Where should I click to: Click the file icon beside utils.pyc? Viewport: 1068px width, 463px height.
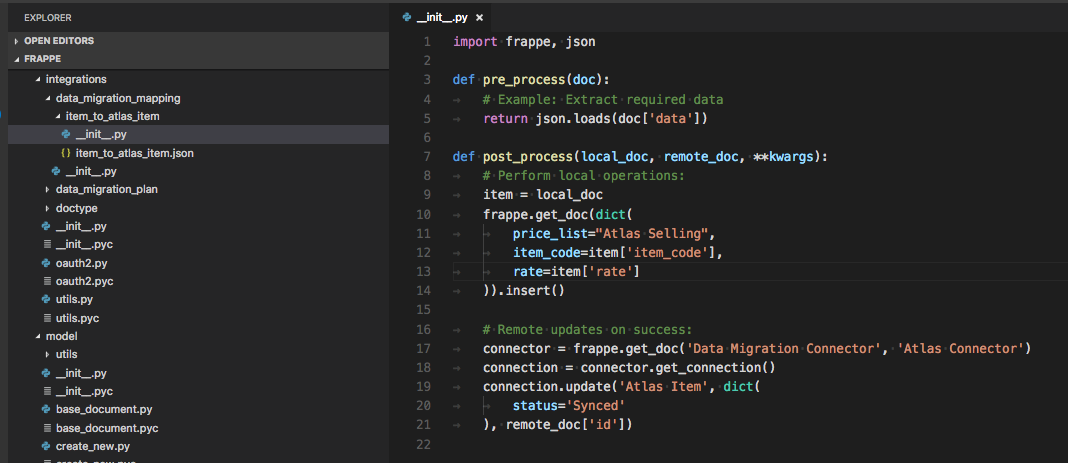[46, 318]
